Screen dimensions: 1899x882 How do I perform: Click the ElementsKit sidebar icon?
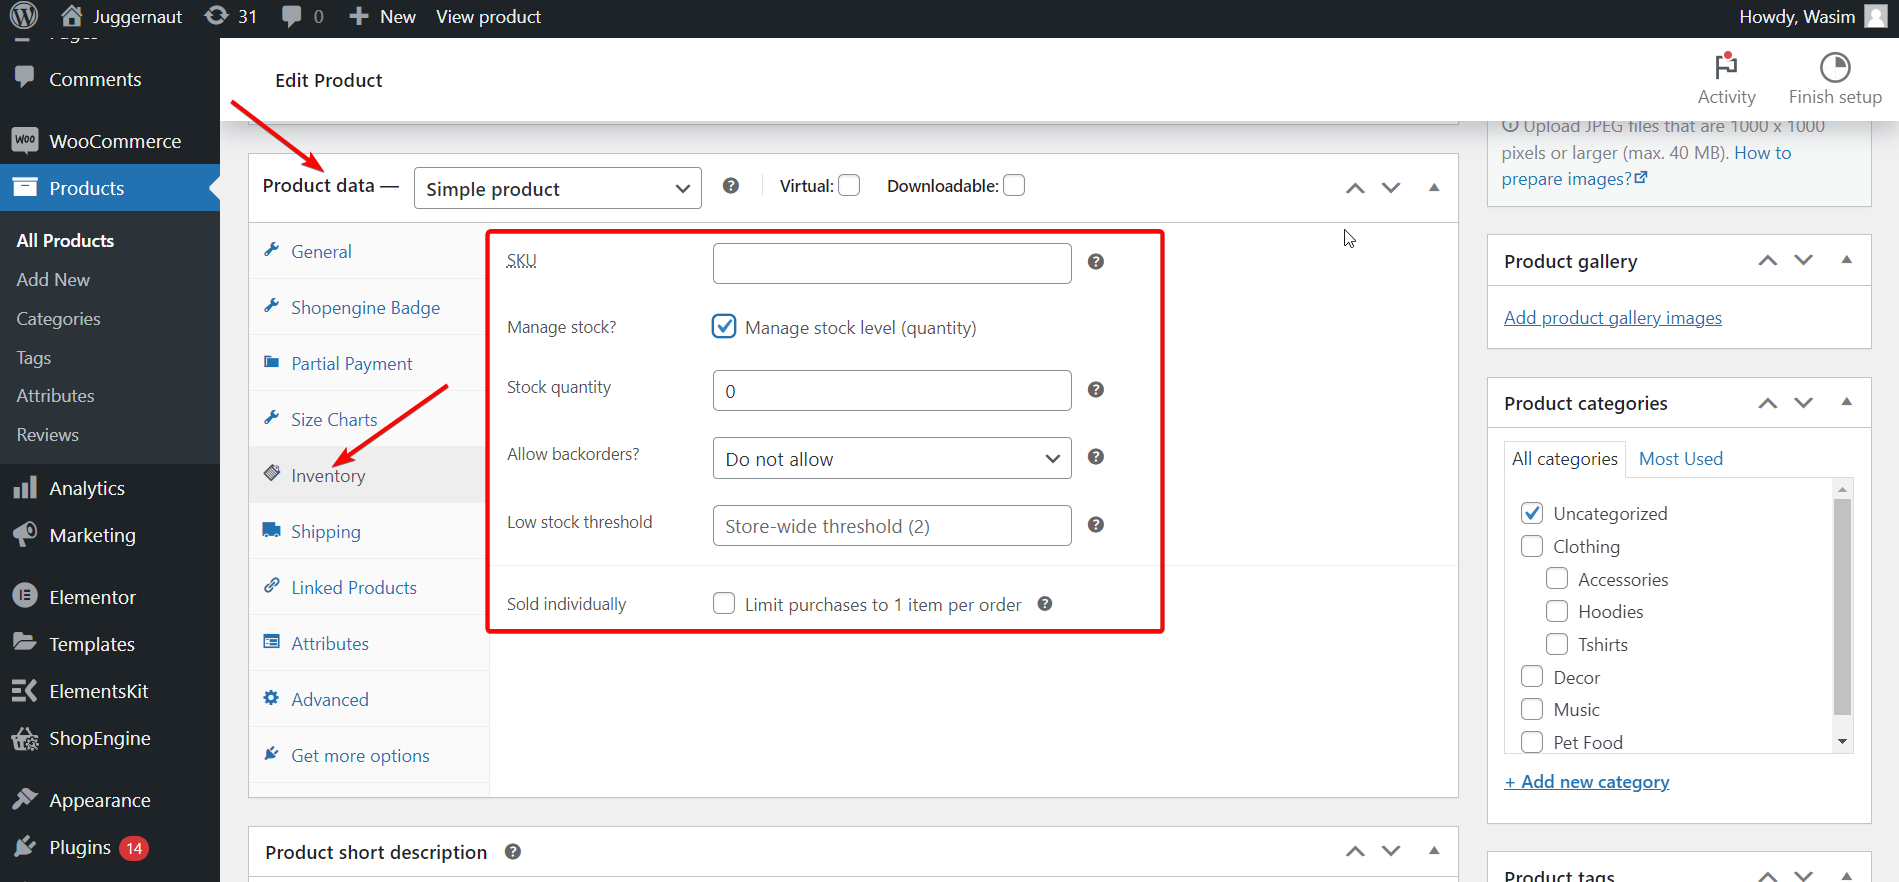click(x=25, y=690)
